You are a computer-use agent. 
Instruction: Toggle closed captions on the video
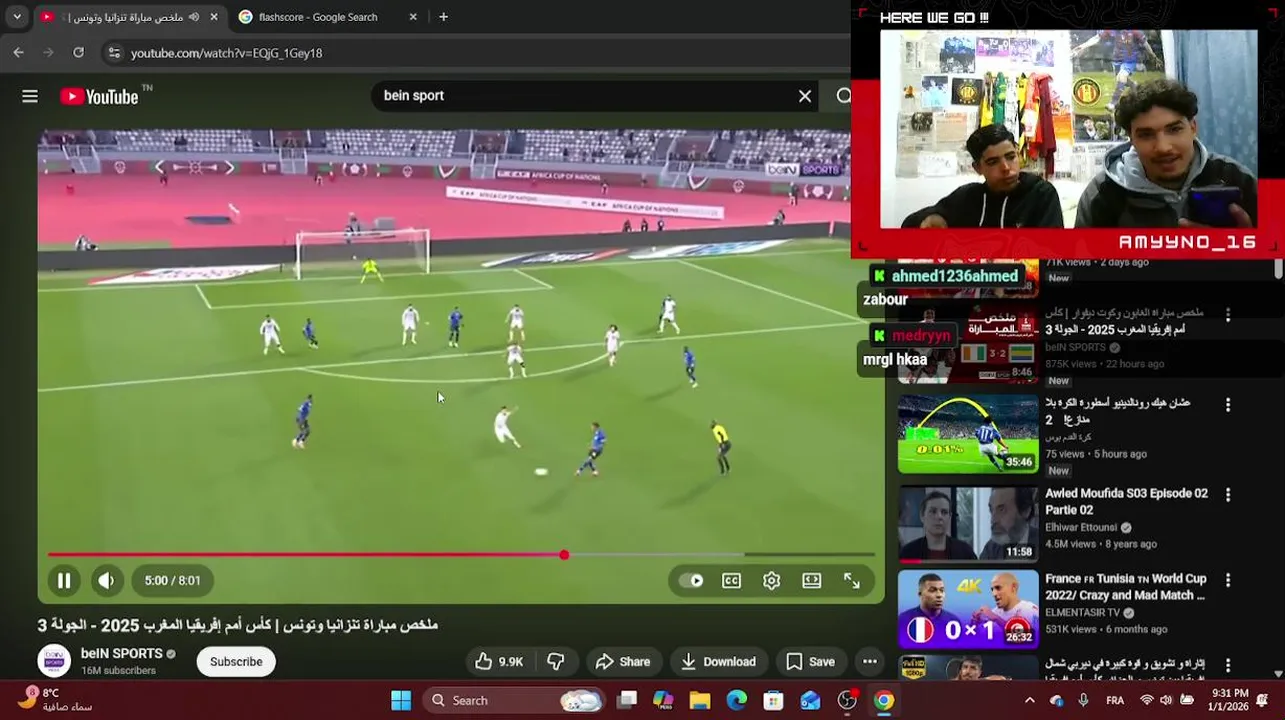[x=732, y=580]
